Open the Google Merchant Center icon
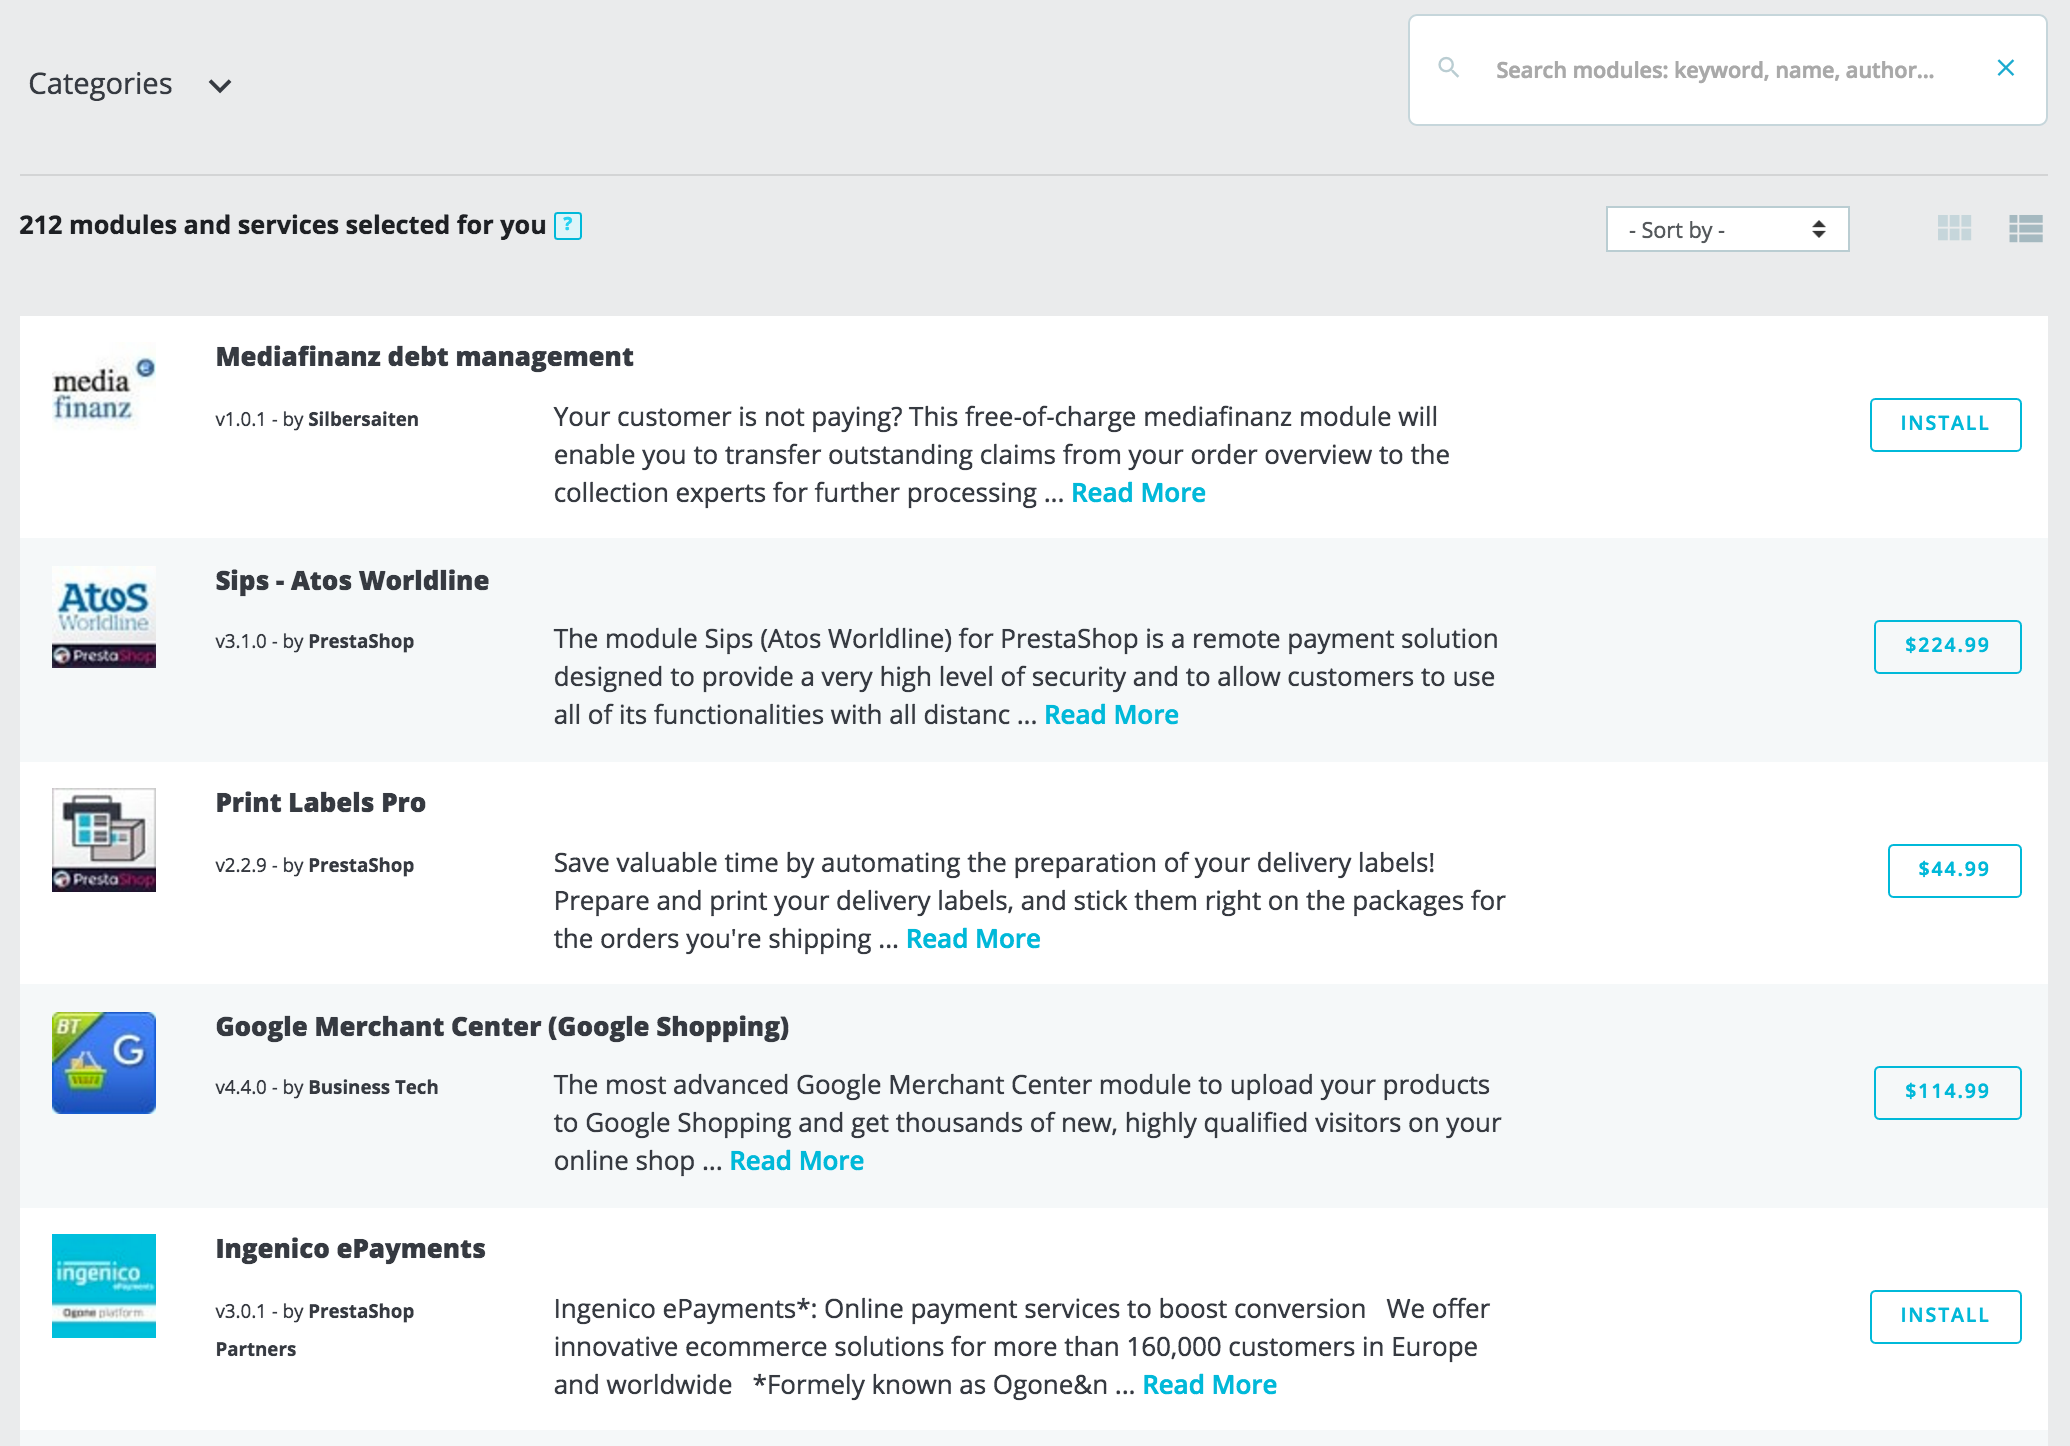 pos(104,1063)
